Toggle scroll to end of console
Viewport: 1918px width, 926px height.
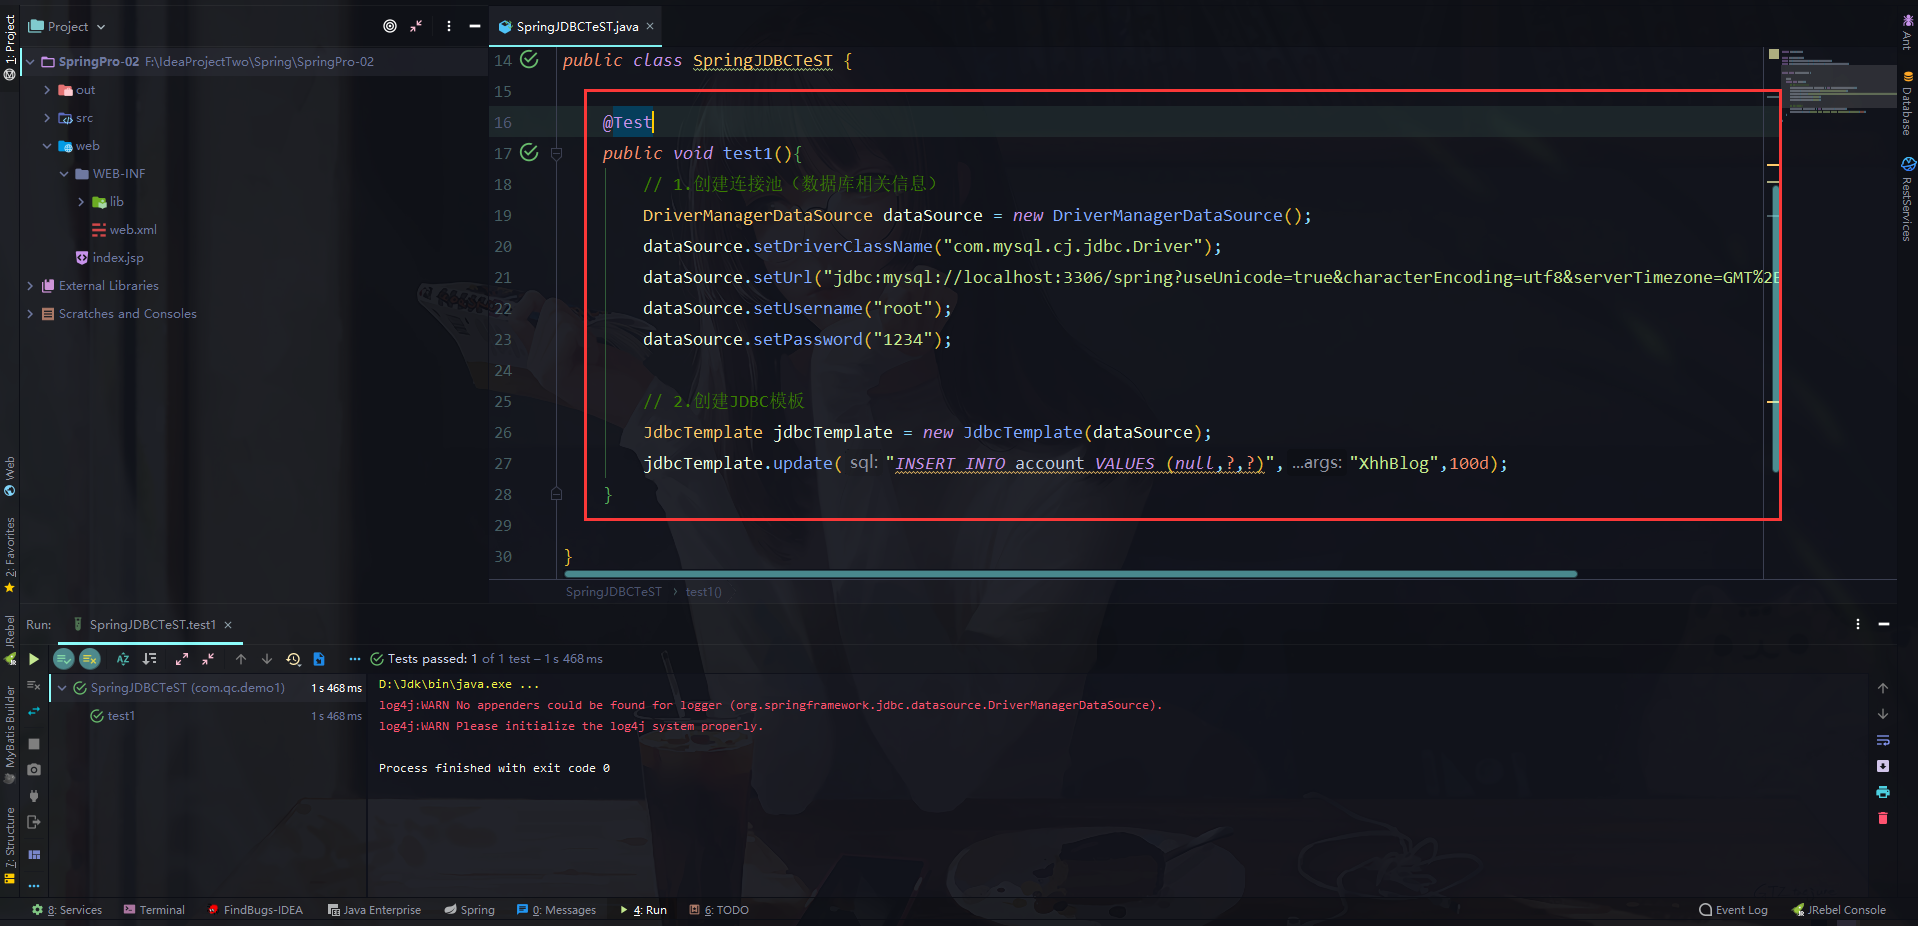(x=1883, y=766)
